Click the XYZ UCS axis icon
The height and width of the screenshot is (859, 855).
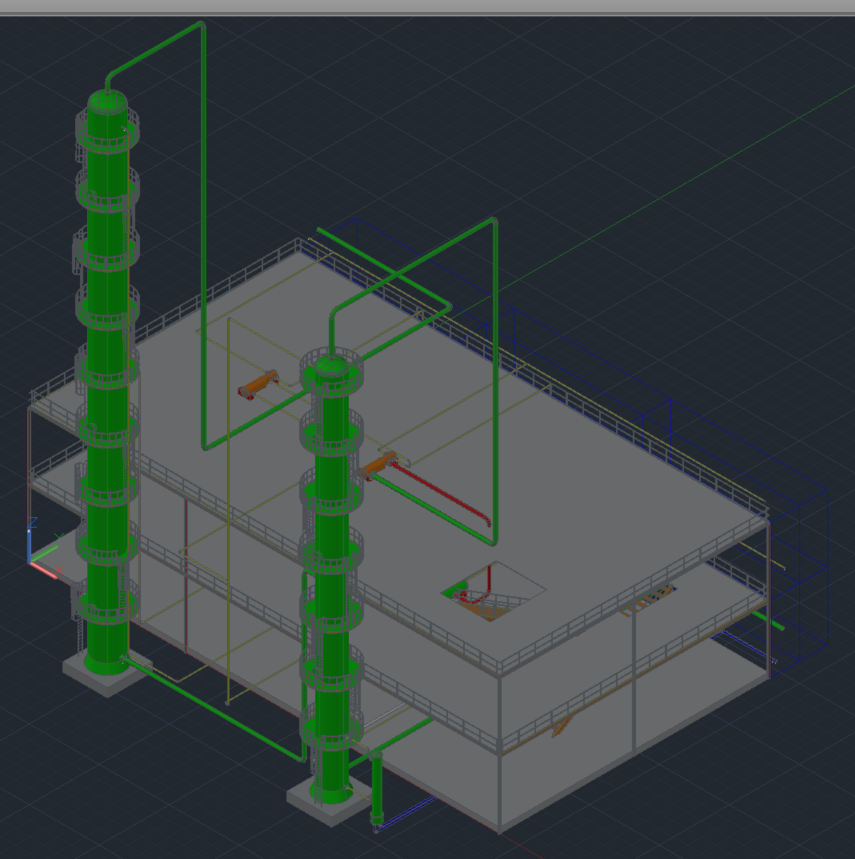pyautogui.click(x=43, y=548)
